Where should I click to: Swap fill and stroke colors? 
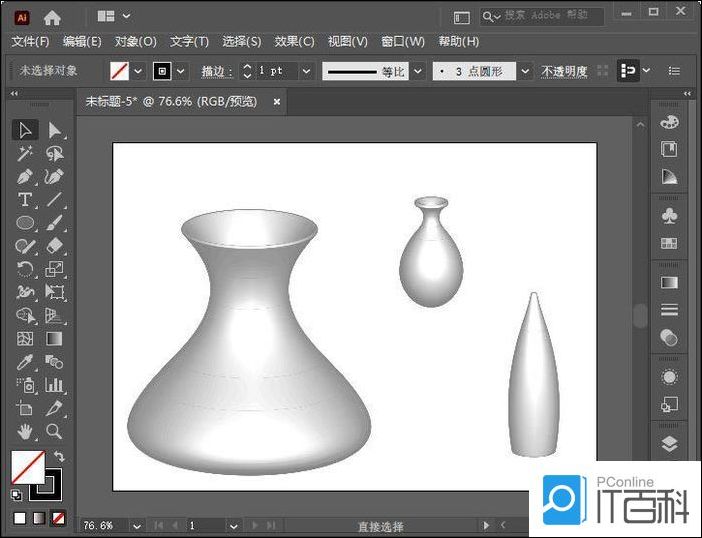point(59,456)
